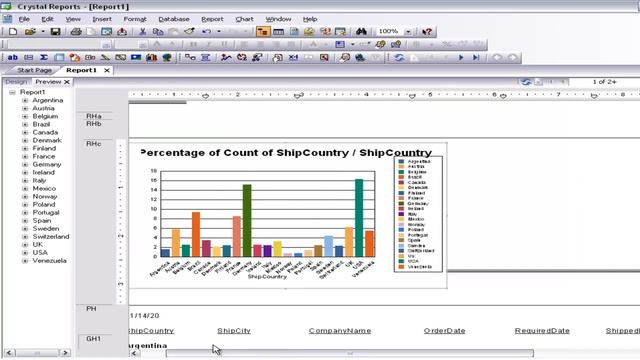Image resolution: width=640 pixels, height=360 pixels.
Task: Expand the Argentina group node
Action: pos(25,100)
